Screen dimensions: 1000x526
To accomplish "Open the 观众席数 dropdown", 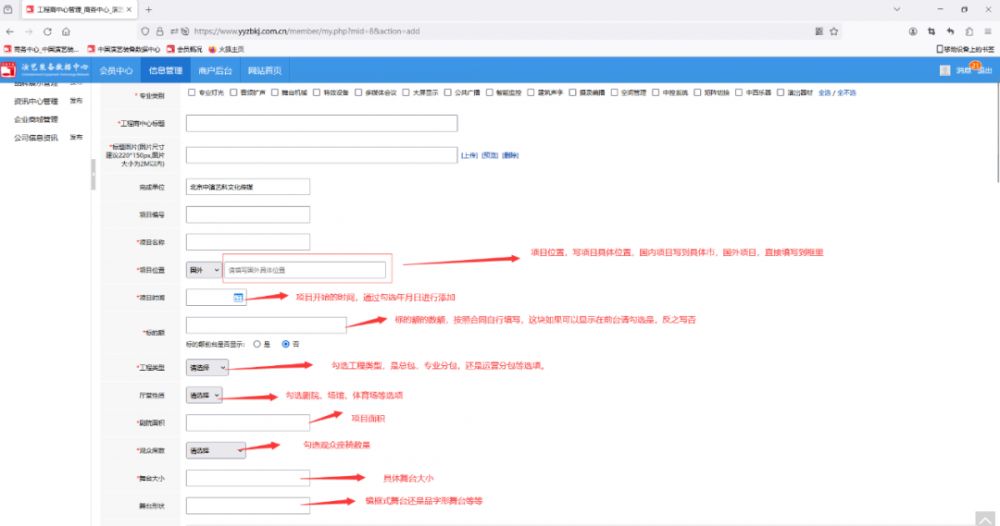I will tap(216, 450).
